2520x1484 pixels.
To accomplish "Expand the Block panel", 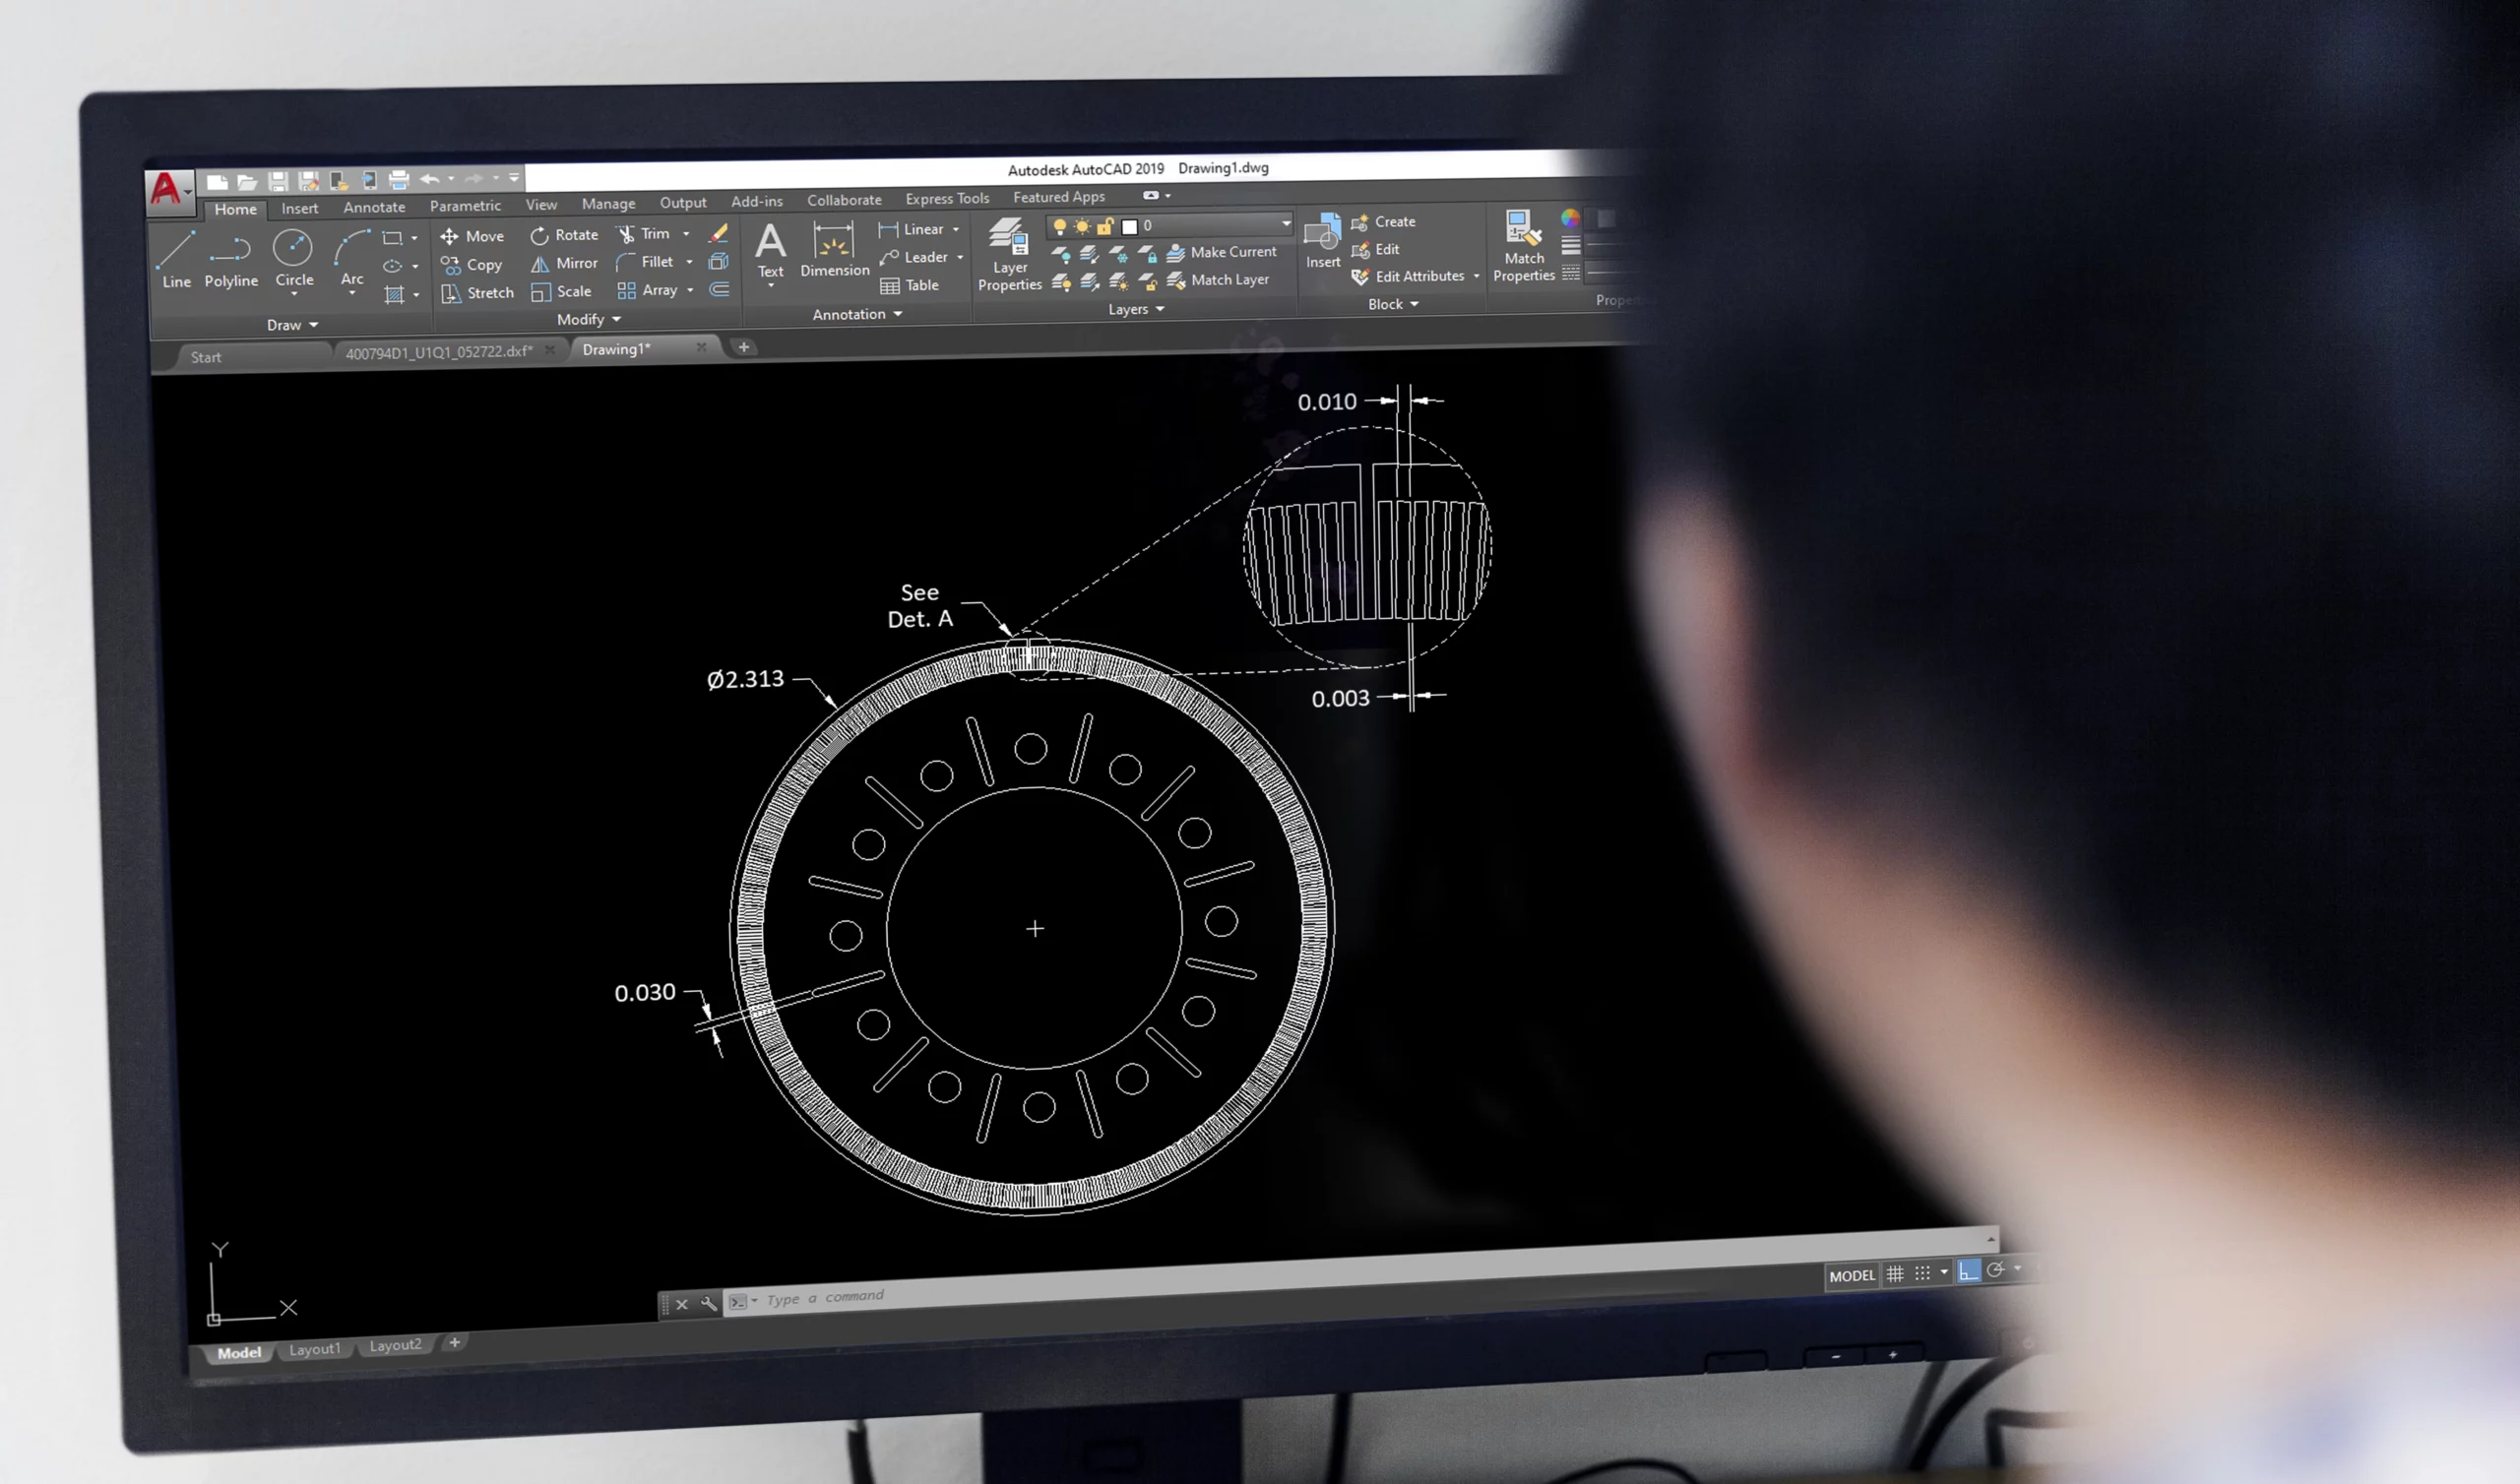I will (x=1393, y=304).
